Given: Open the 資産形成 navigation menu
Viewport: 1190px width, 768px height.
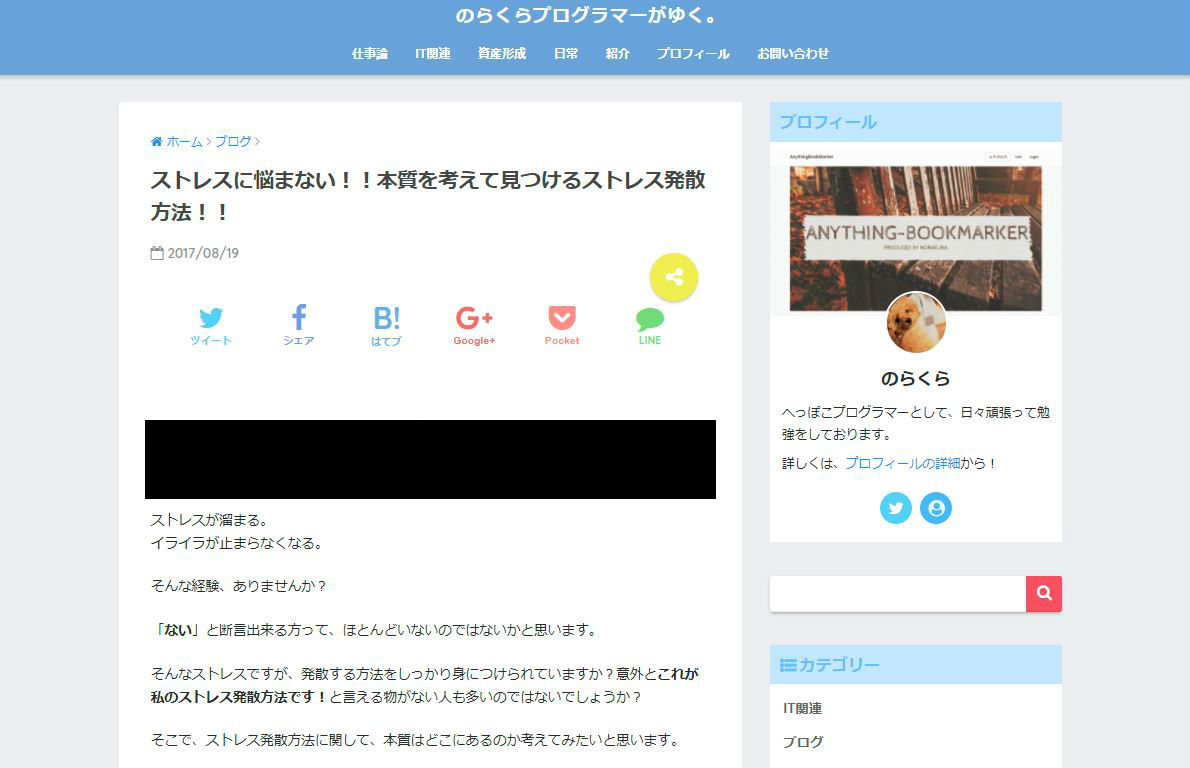Looking at the screenshot, I should click(x=501, y=54).
